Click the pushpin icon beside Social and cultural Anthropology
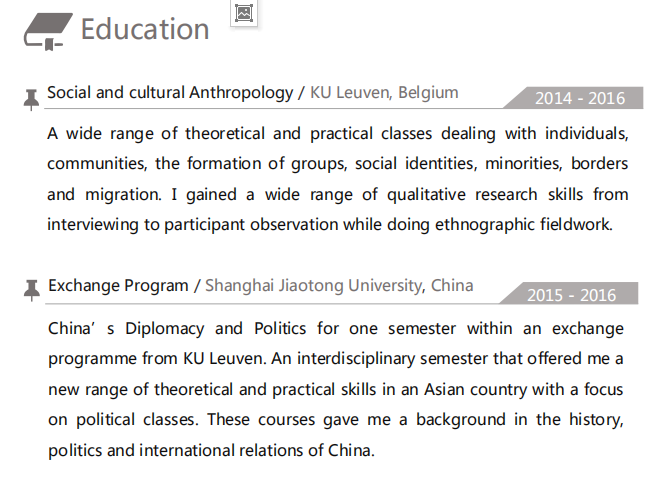647x480 pixels. pos(31,97)
